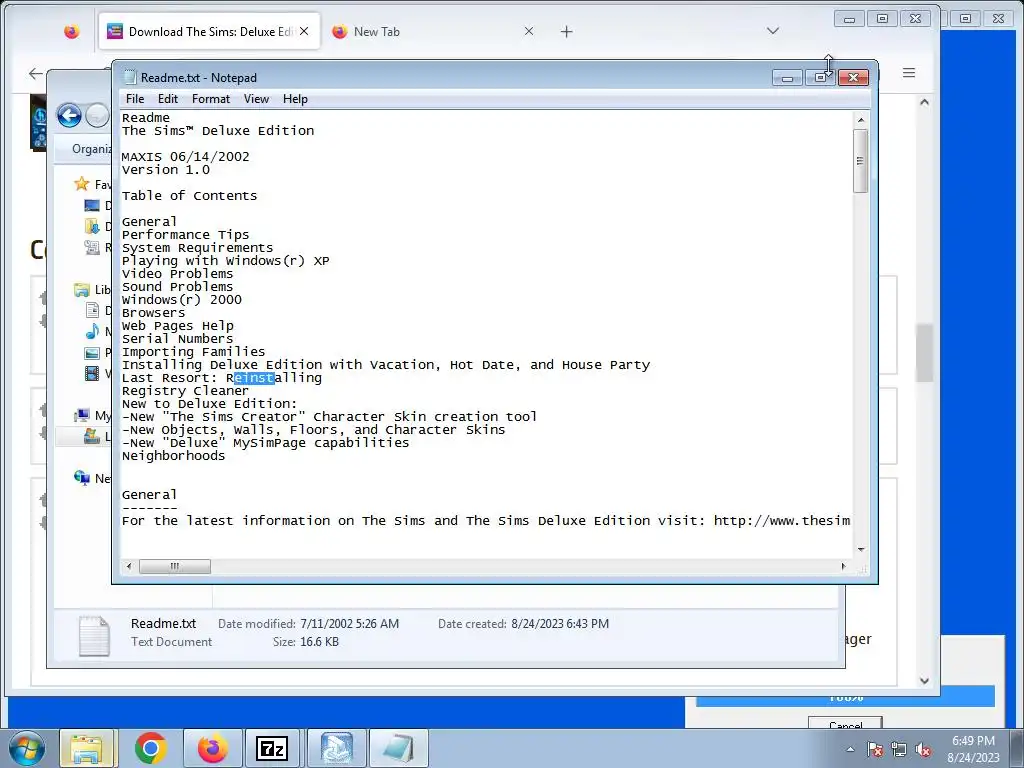This screenshot has width=1024, height=768.
Task: Click Firefox page scrollbar down arrow
Action: pos(924,680)
